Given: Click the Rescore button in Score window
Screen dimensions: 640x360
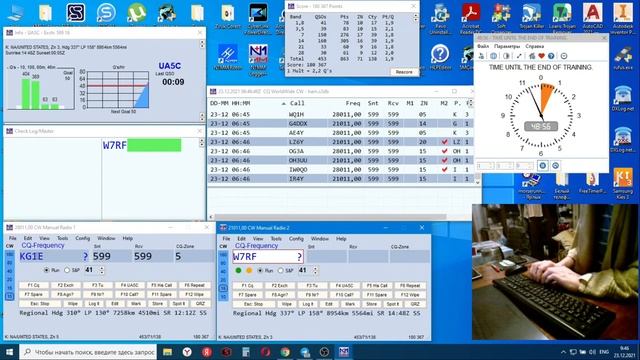Looking at the screenshot, I should [404, 72].
